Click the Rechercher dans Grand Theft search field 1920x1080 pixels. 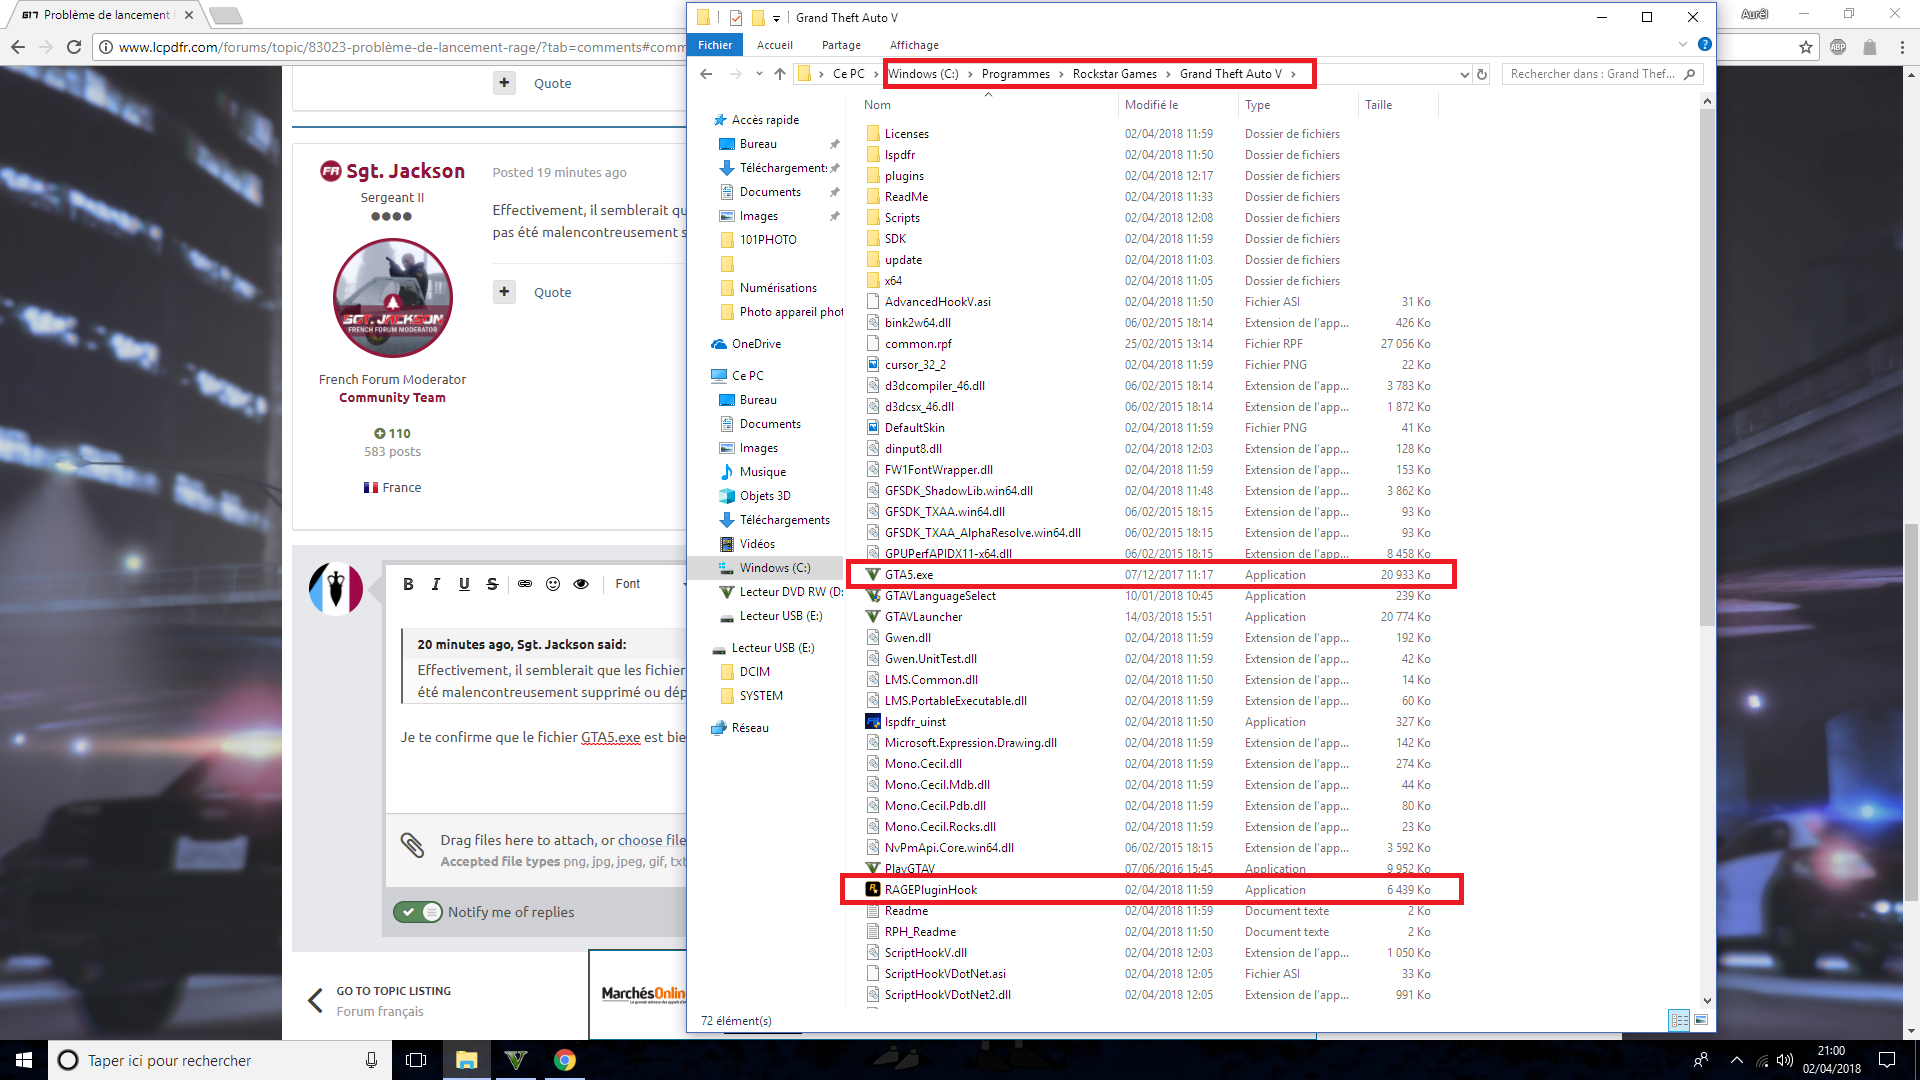coord(1592,74)
